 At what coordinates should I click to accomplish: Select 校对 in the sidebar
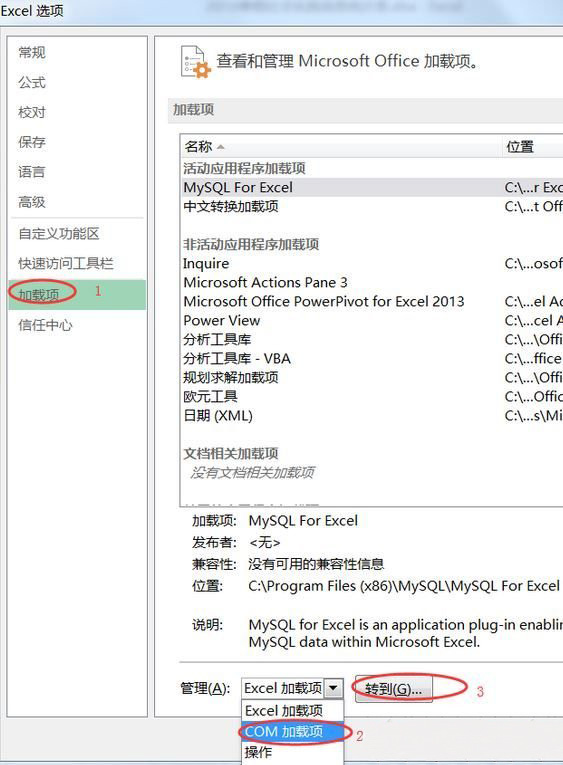tap(77, 112)
